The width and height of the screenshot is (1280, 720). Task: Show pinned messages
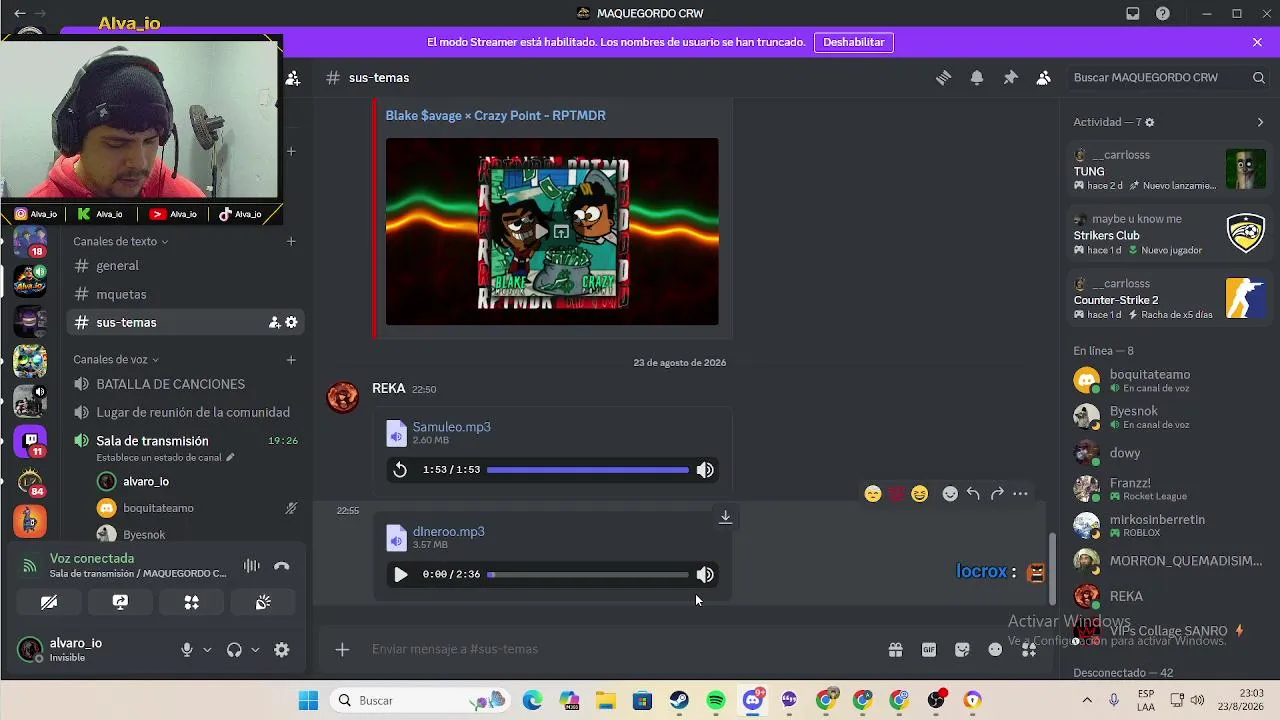pos(1010,78)
